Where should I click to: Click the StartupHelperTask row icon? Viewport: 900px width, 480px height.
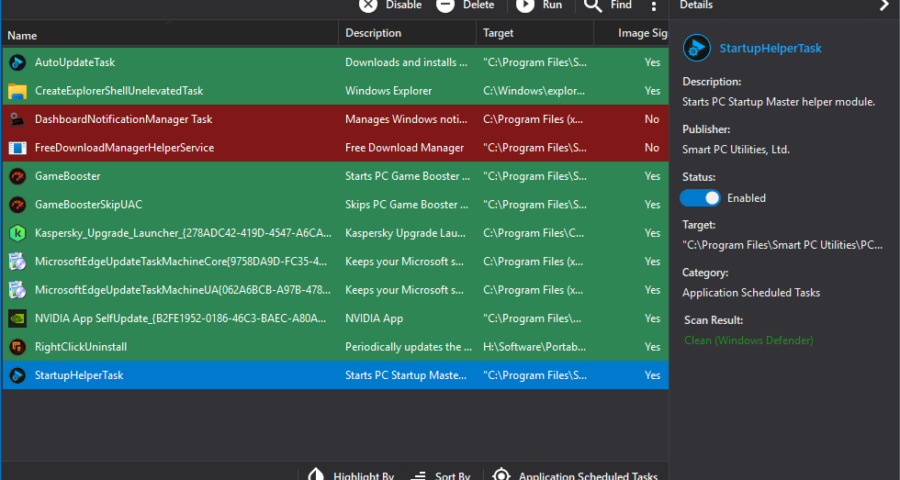coord(18,376)
